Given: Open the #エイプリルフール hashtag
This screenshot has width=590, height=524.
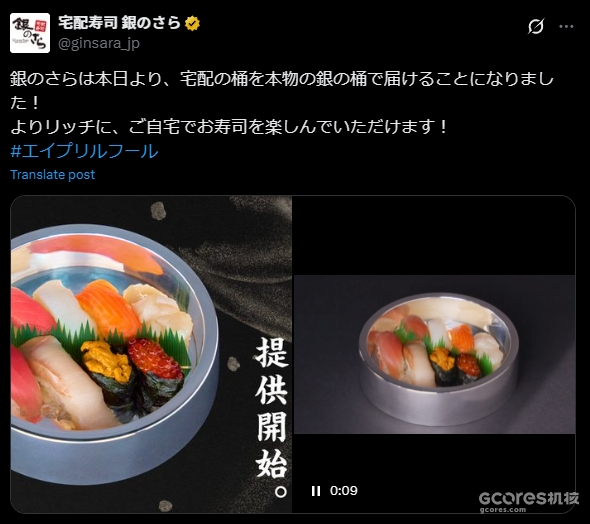Looking at the screenshot, I should pos(84,151).
